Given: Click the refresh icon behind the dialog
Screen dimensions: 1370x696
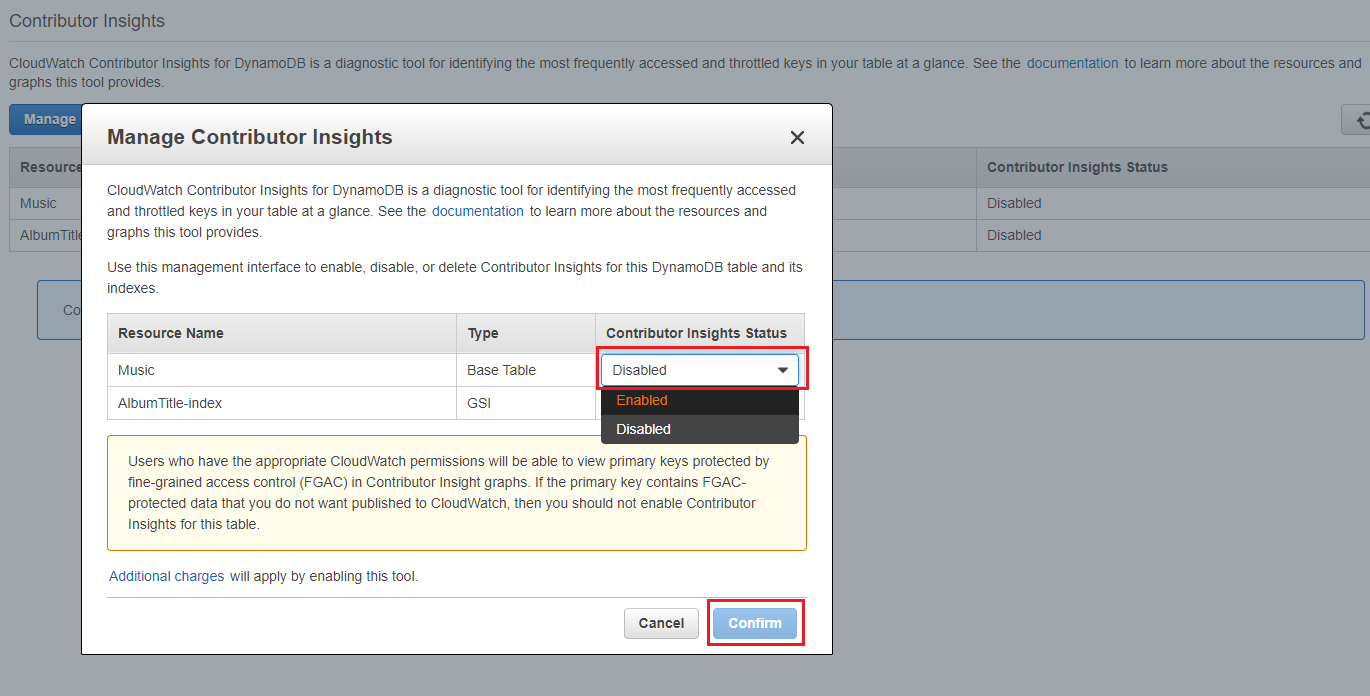Looking at the screenshot, I should [x=1359, y=120].
